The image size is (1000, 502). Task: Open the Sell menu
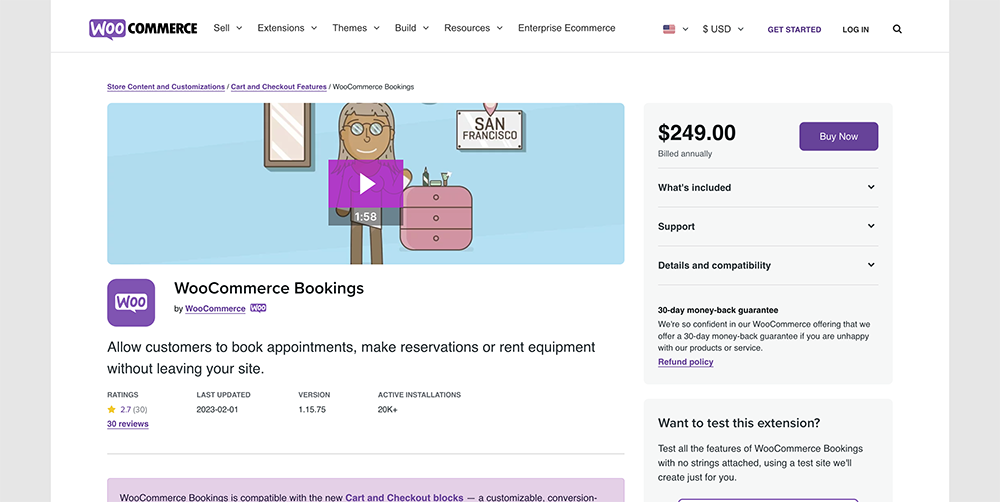pos(228,28)
